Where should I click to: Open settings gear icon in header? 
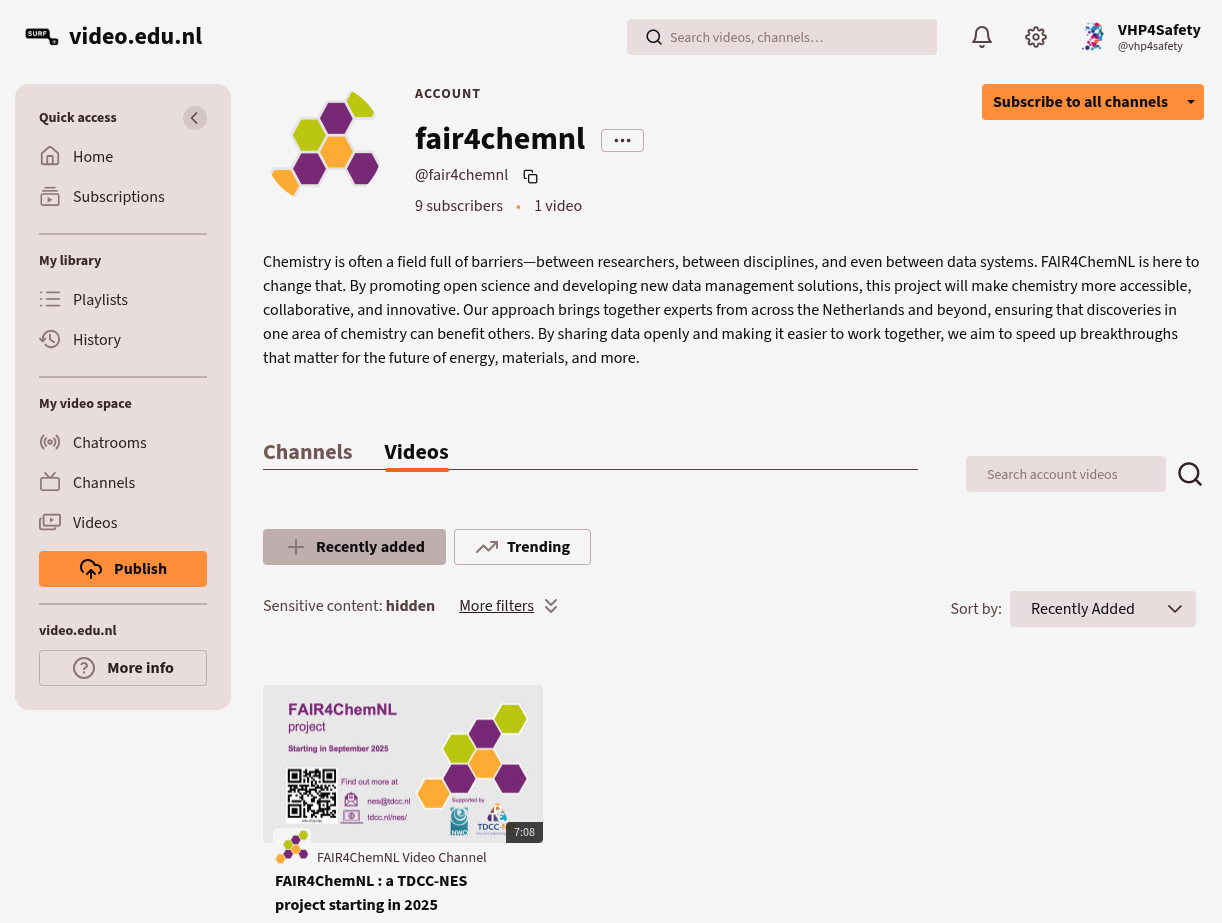[x=1036, y=37]
